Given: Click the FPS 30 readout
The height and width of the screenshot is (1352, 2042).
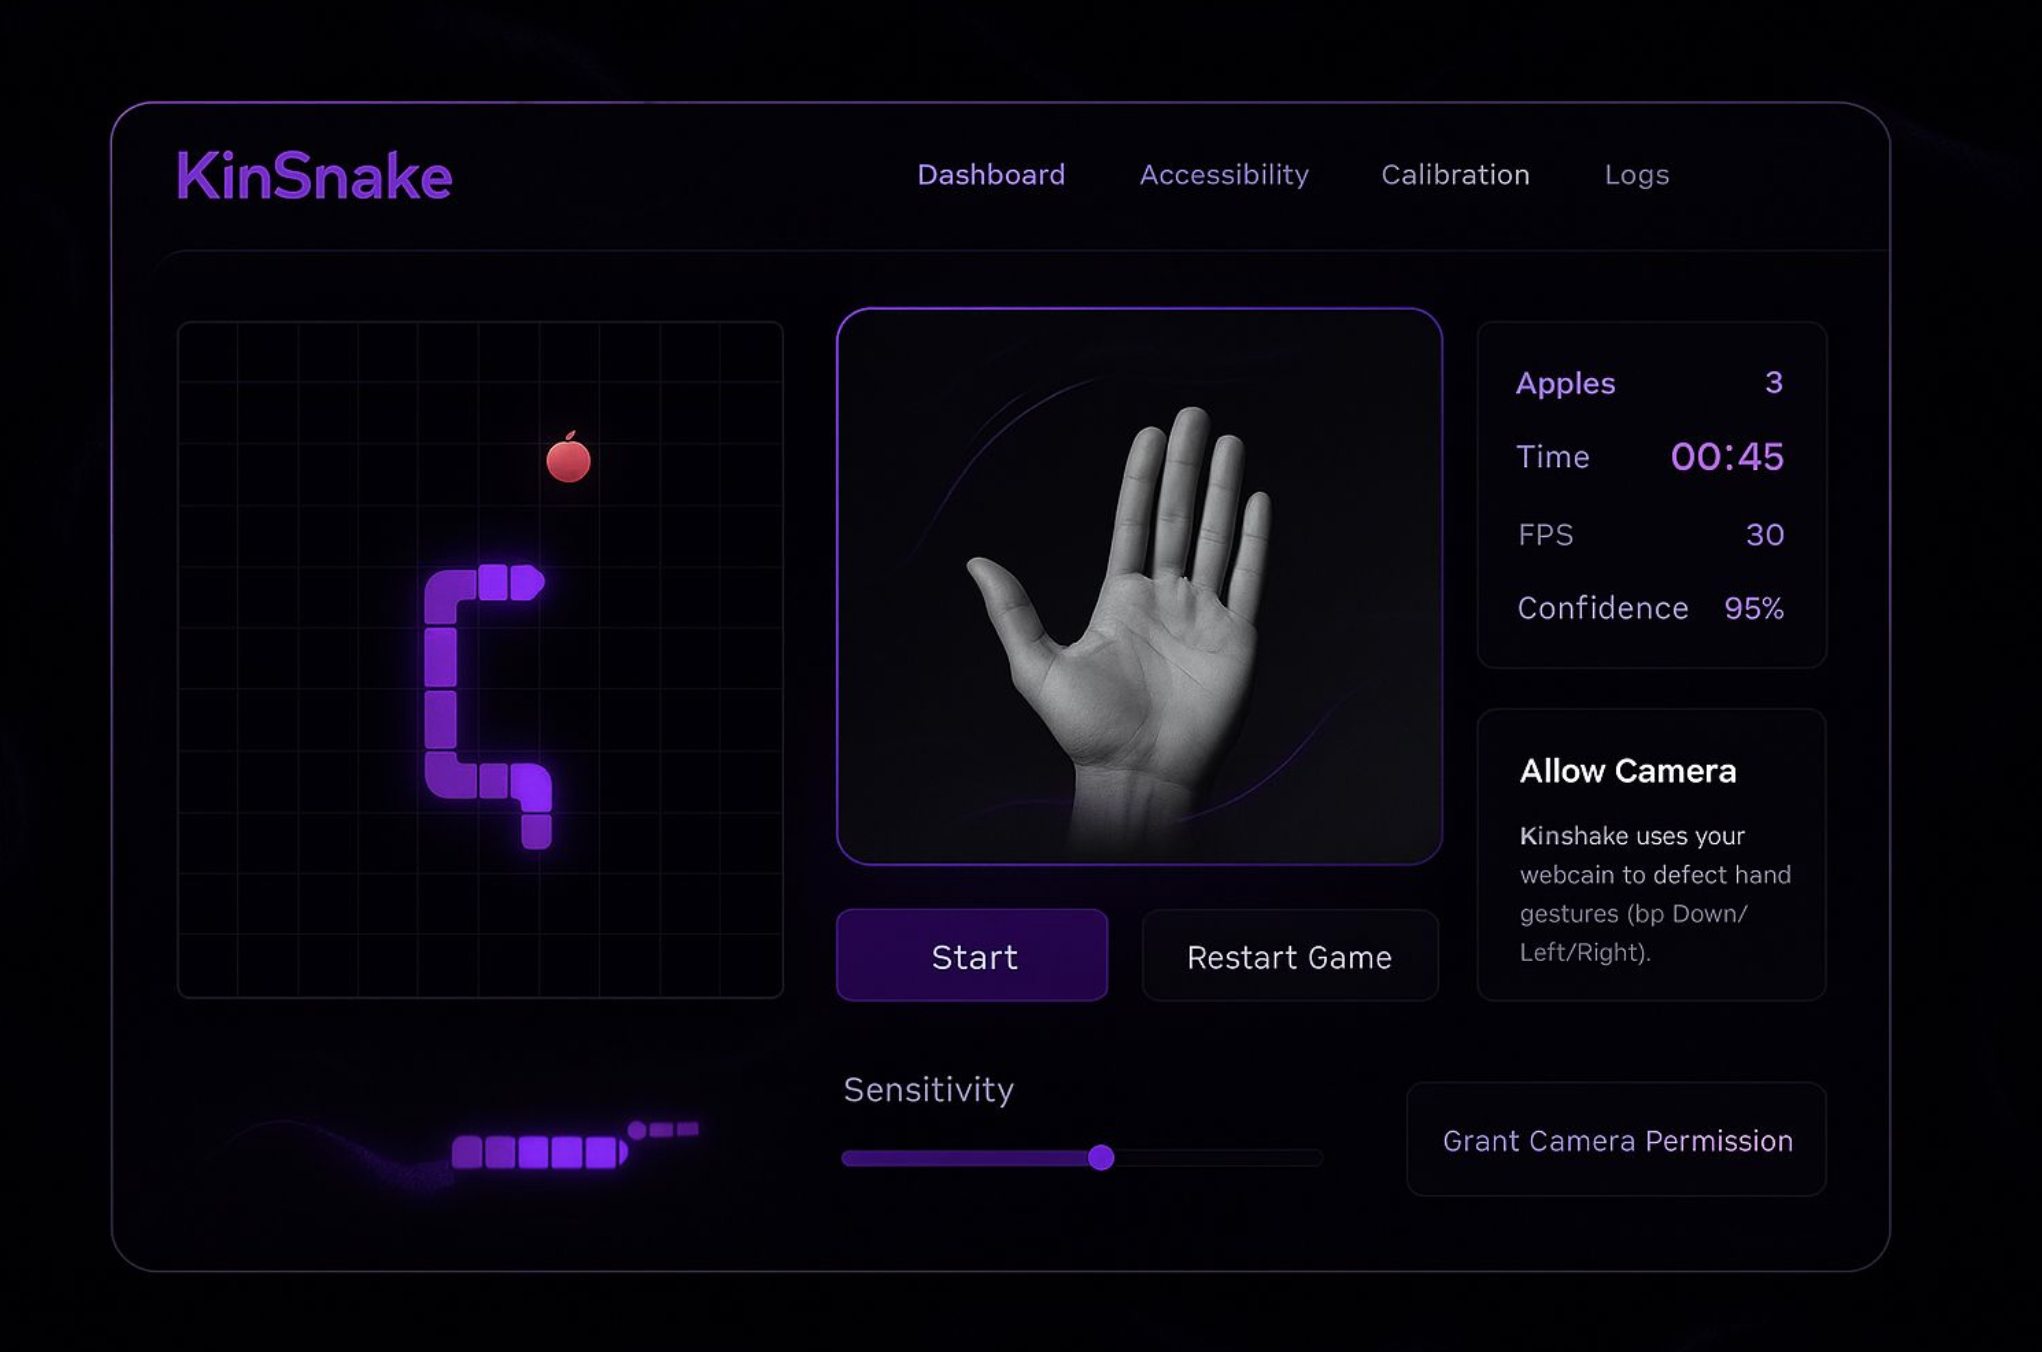Looking at the screenshot, I should click(1764, 535).
